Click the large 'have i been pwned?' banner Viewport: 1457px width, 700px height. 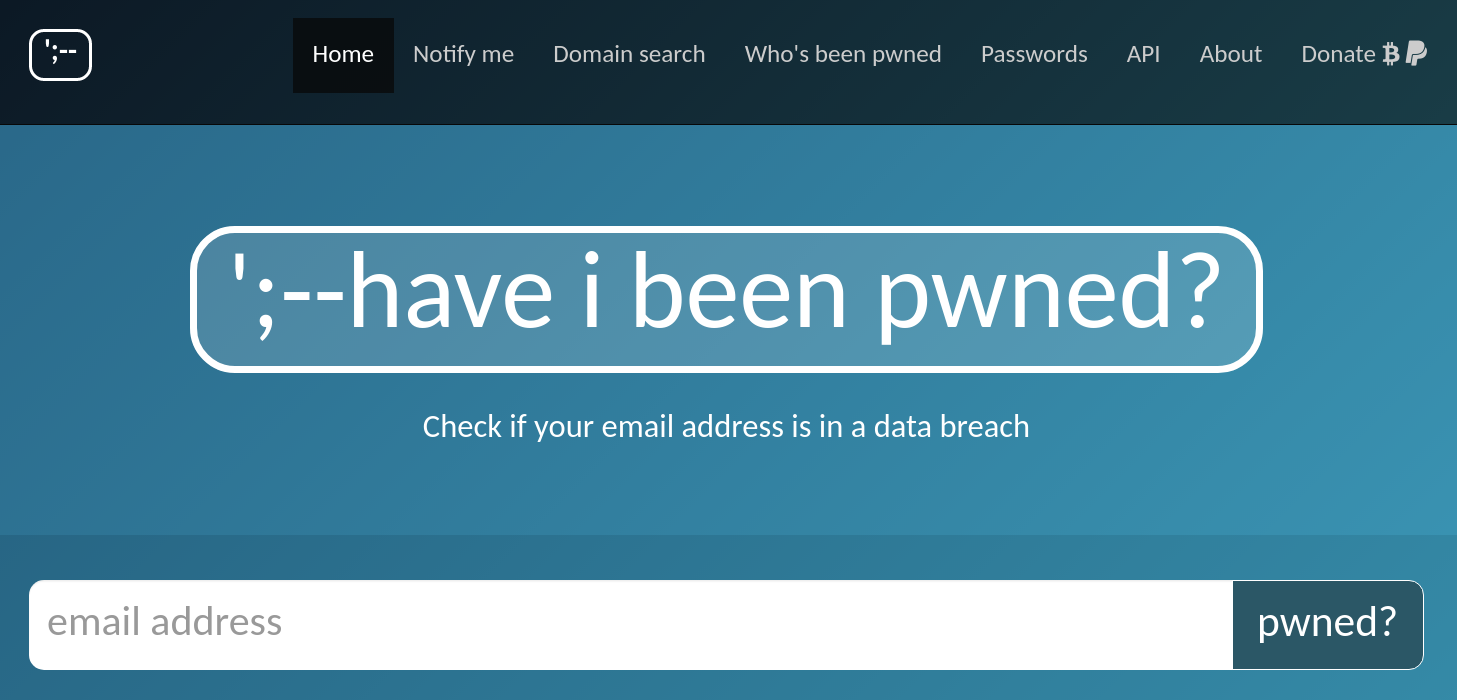coord(726,299)
